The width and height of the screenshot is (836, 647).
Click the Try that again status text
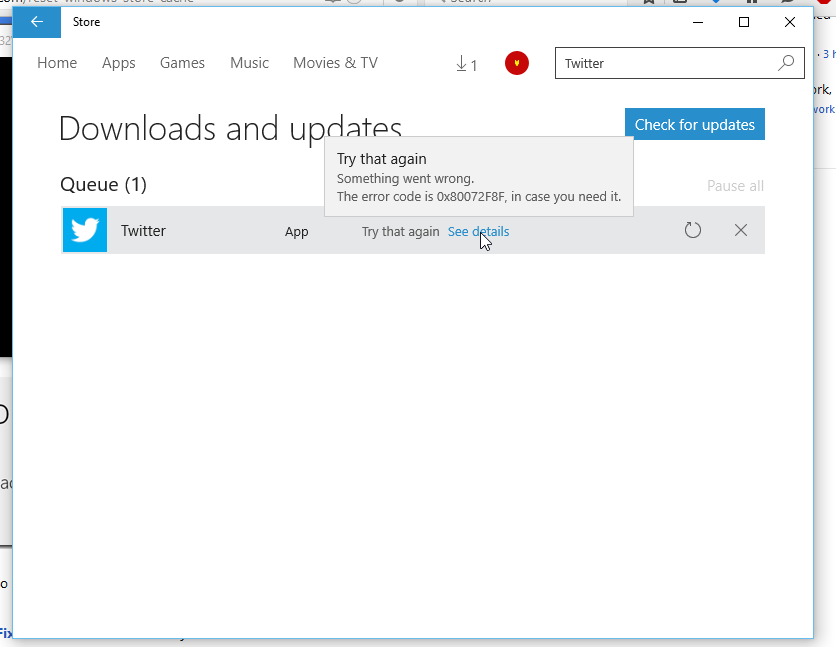click(400, 231)
